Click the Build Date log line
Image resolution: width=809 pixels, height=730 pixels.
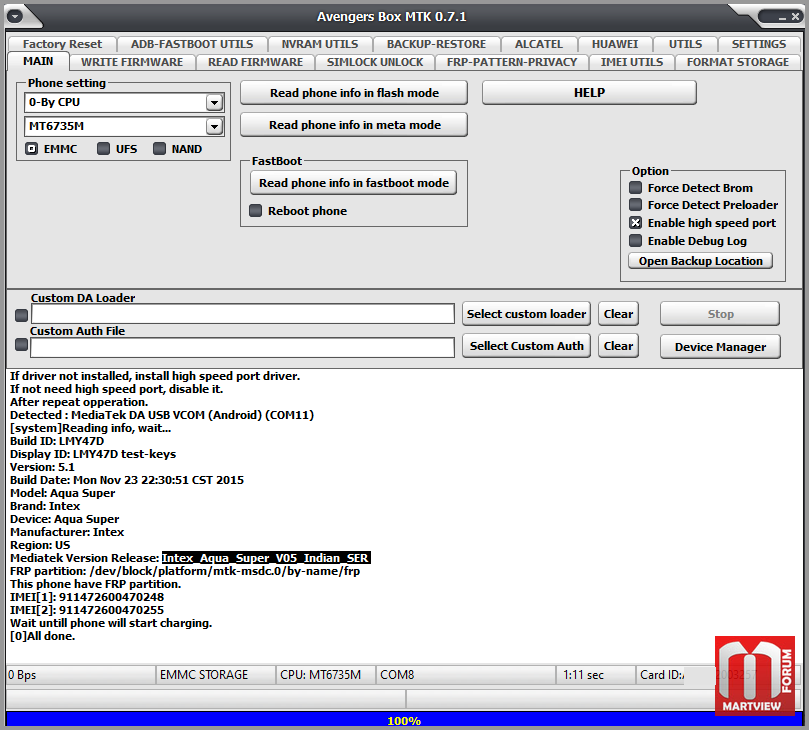(127, 480)
